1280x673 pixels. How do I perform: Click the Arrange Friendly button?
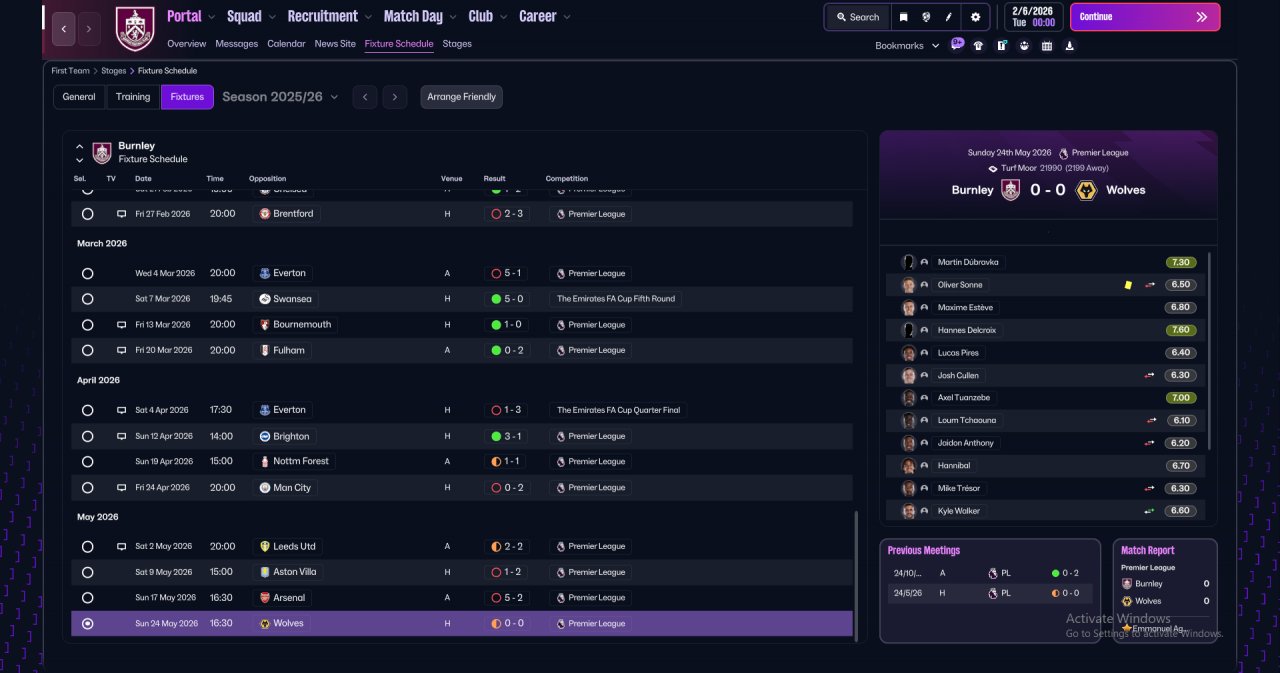[x=461, y=97]
